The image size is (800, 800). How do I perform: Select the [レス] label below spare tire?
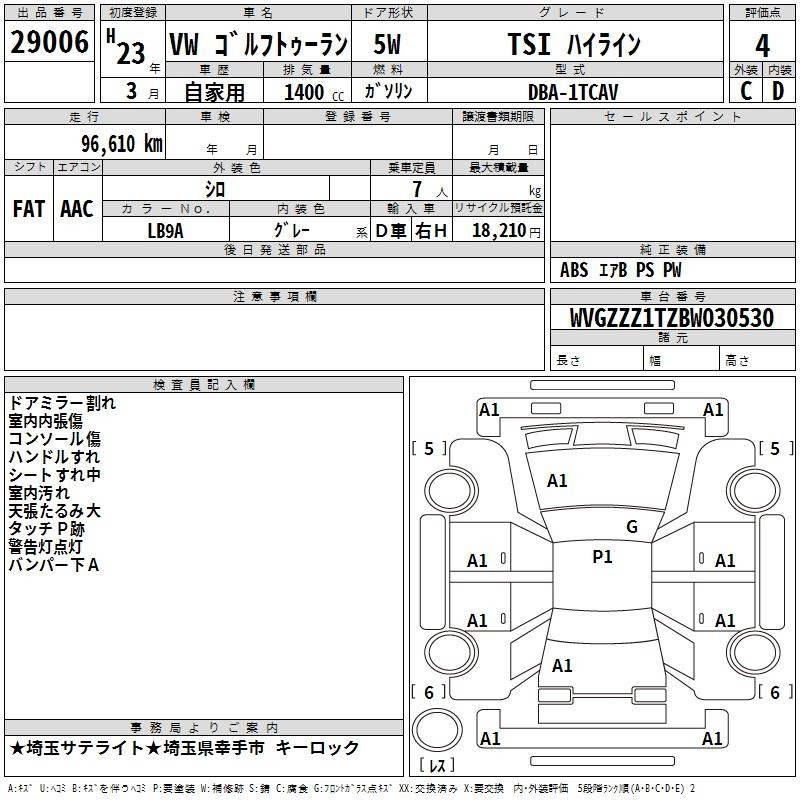click(437, 766)
